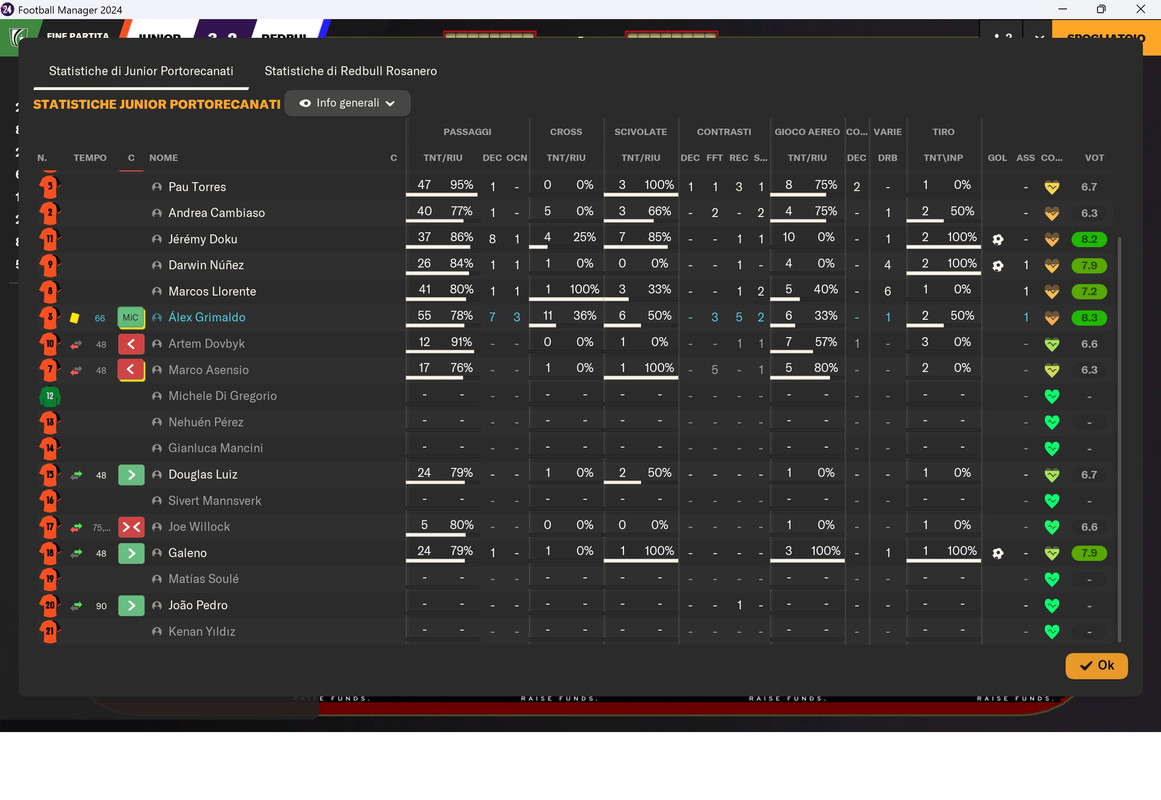
Task: Click João Pedro substituted-on green arrow
Action: point(131,605)
